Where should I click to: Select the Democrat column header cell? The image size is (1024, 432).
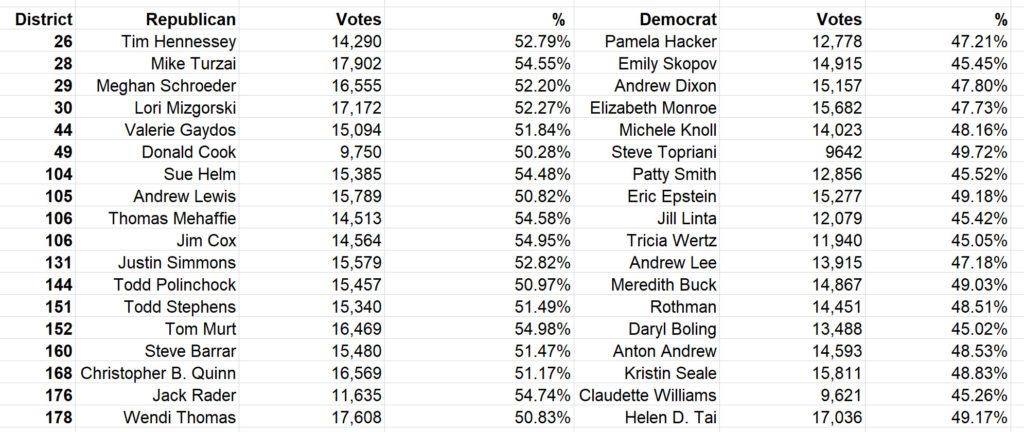[647, 20]
